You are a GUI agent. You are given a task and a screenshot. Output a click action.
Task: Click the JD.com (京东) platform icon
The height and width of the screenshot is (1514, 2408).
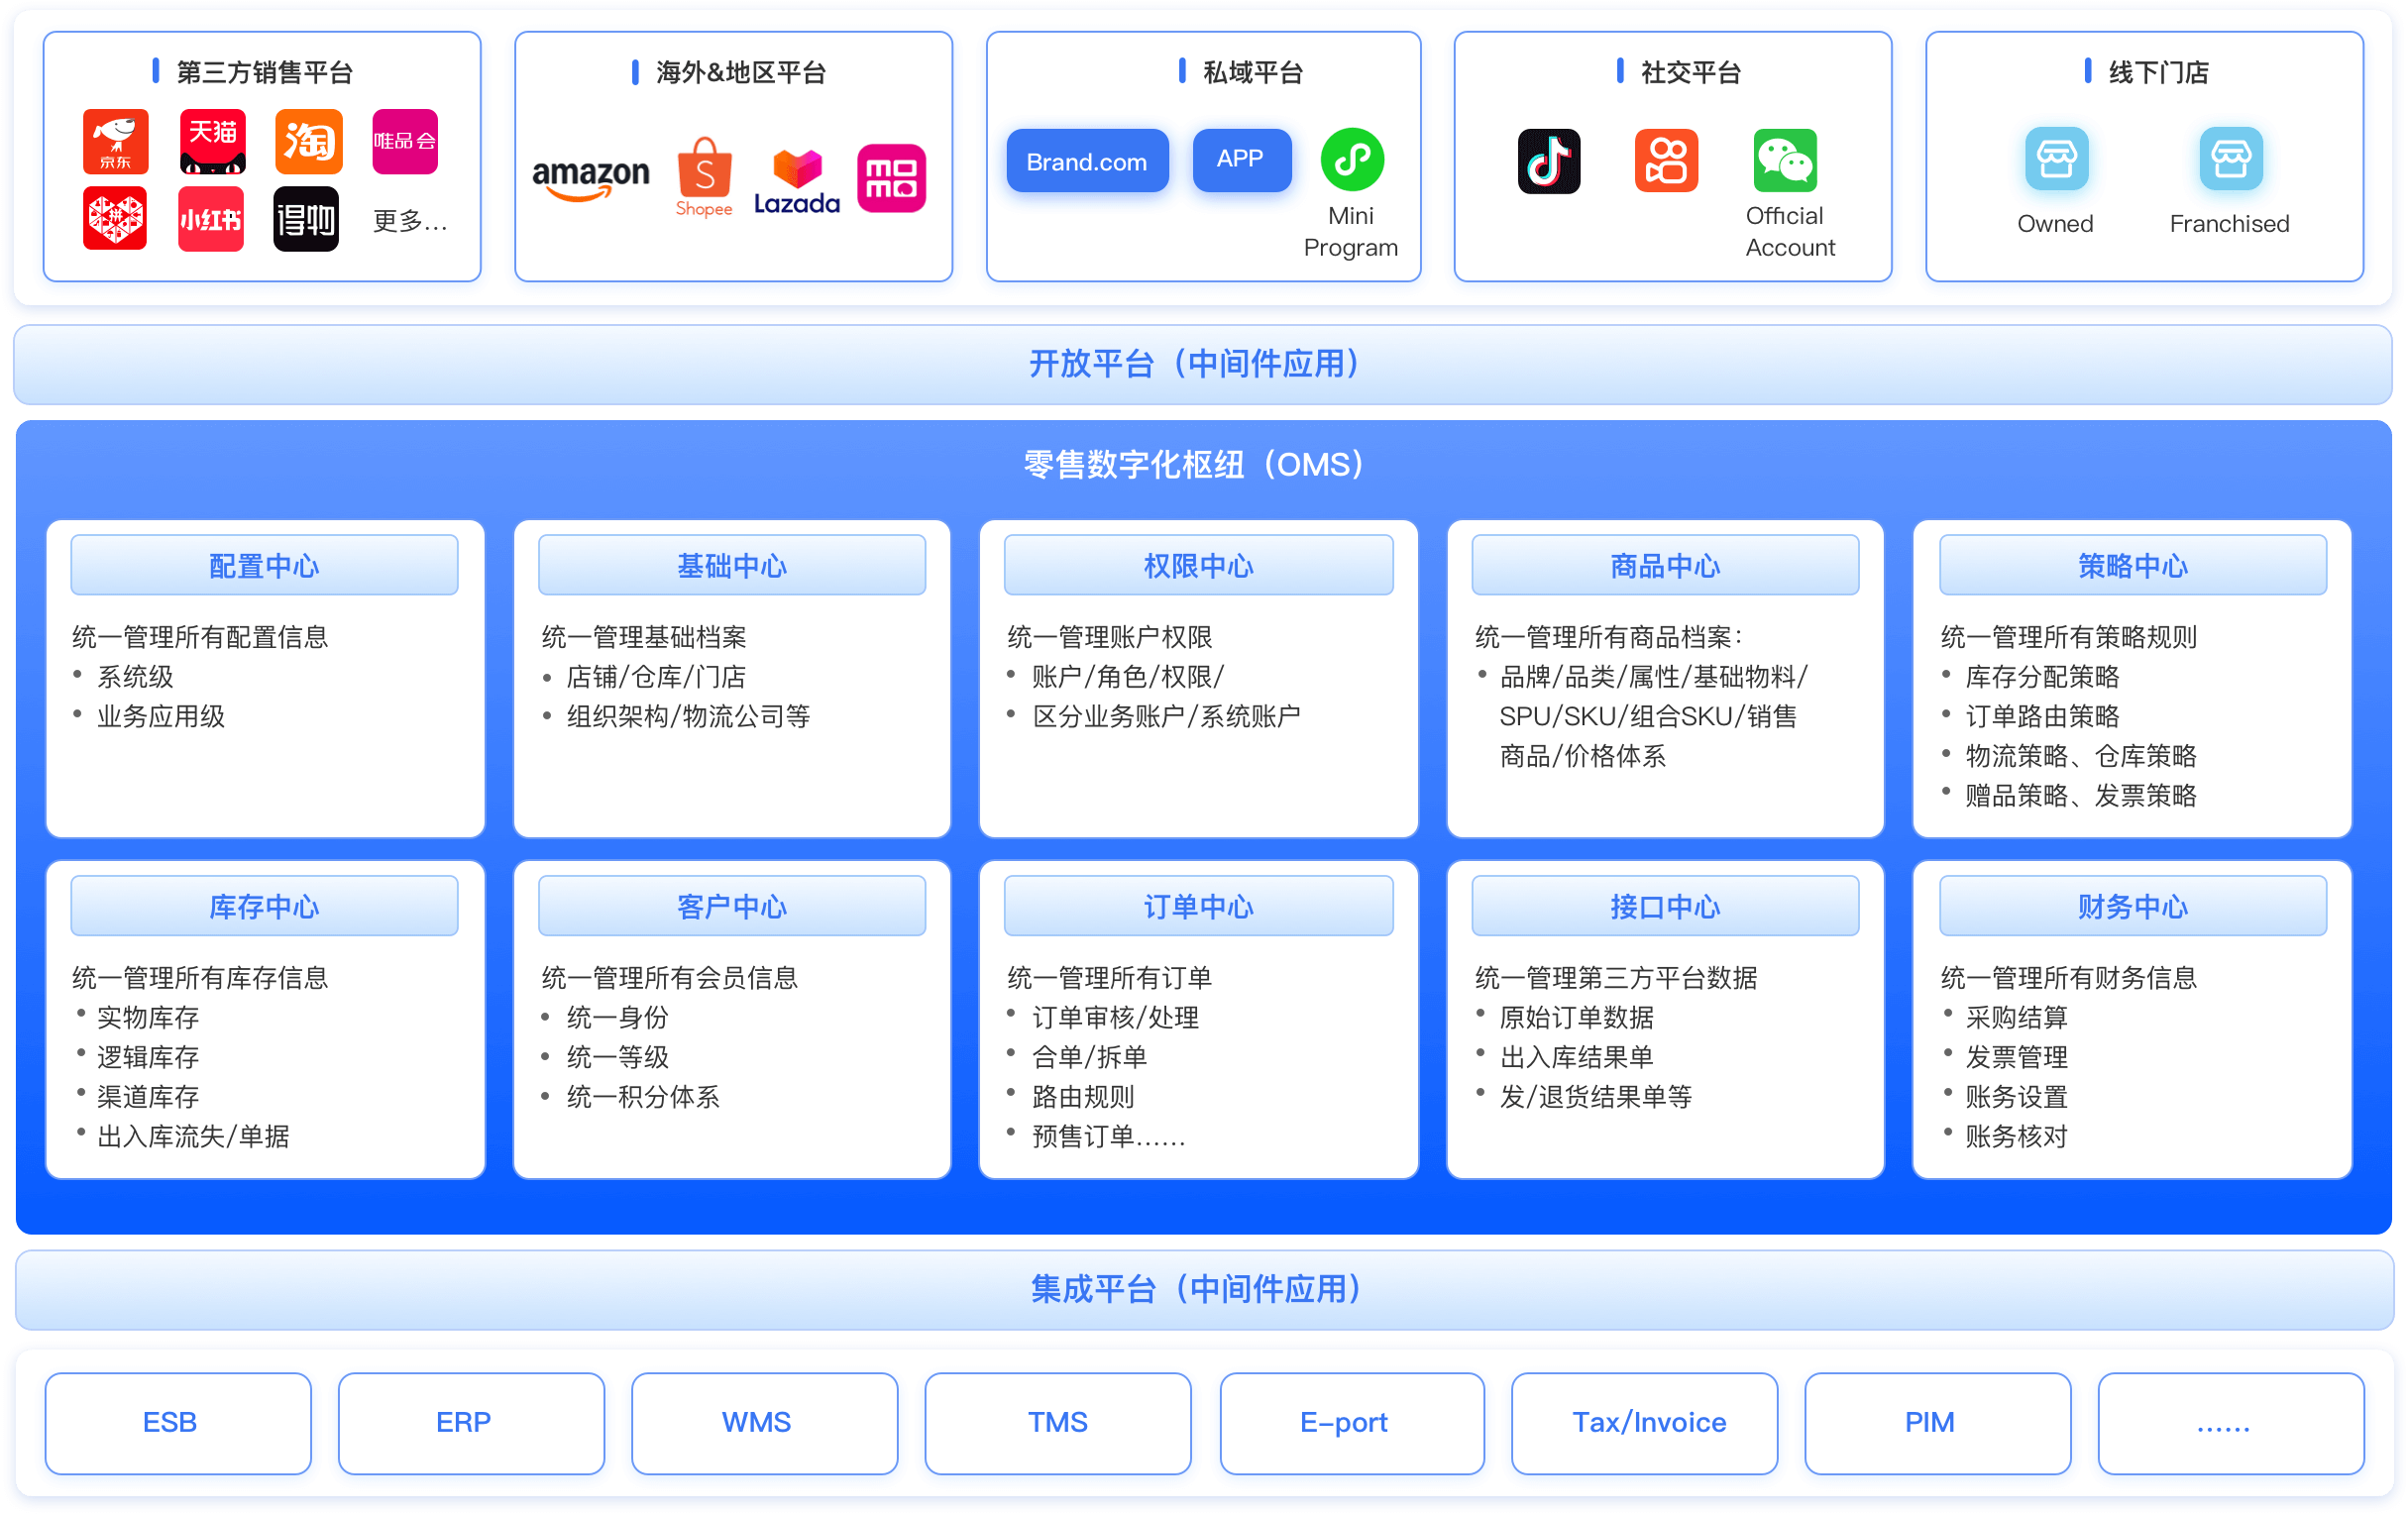tap(116, 141)
